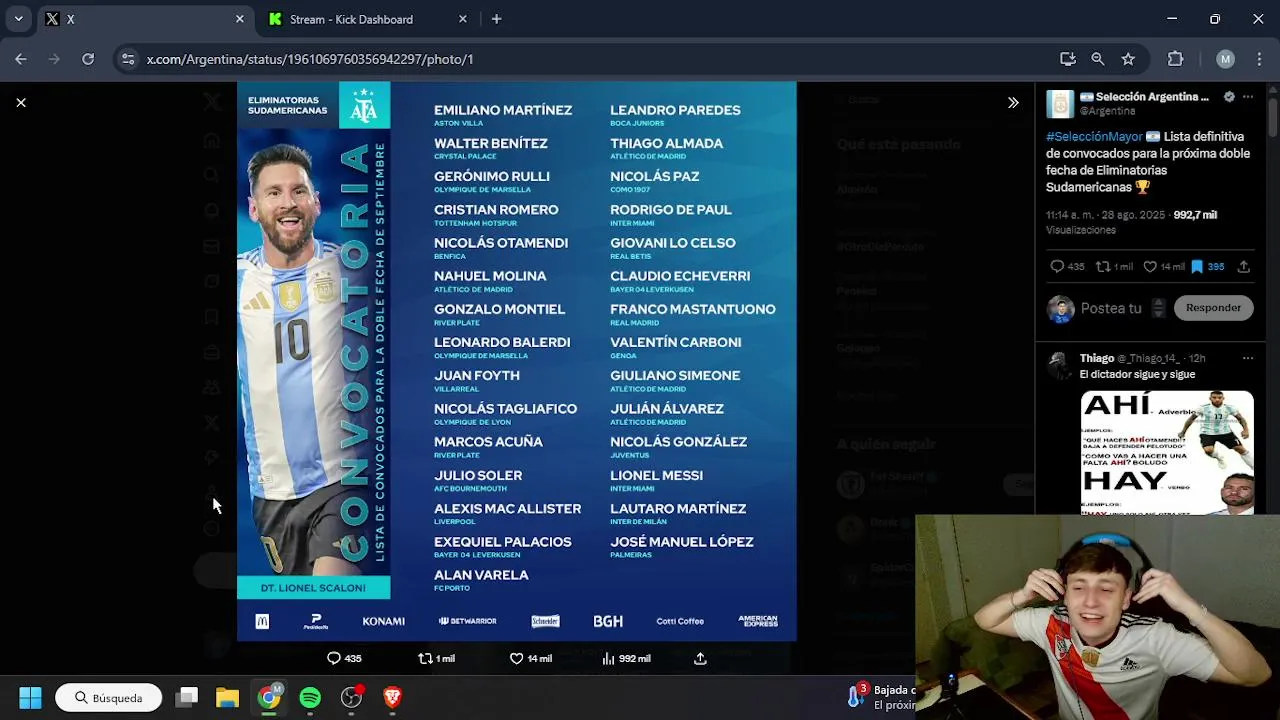
Task: Open the tab search dropdown arrow
Action: click(x=18, y=19)
